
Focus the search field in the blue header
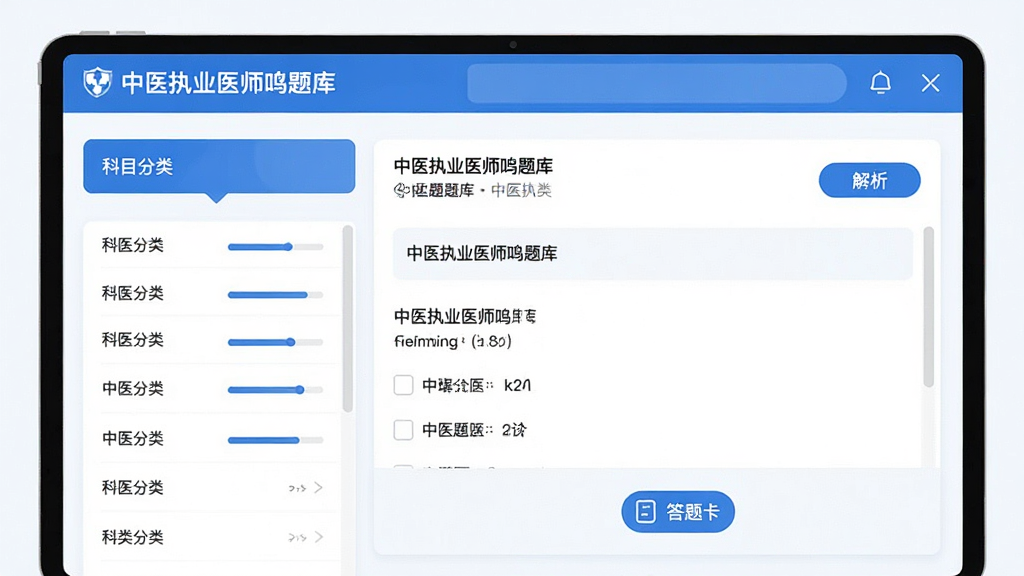(657, 83)
